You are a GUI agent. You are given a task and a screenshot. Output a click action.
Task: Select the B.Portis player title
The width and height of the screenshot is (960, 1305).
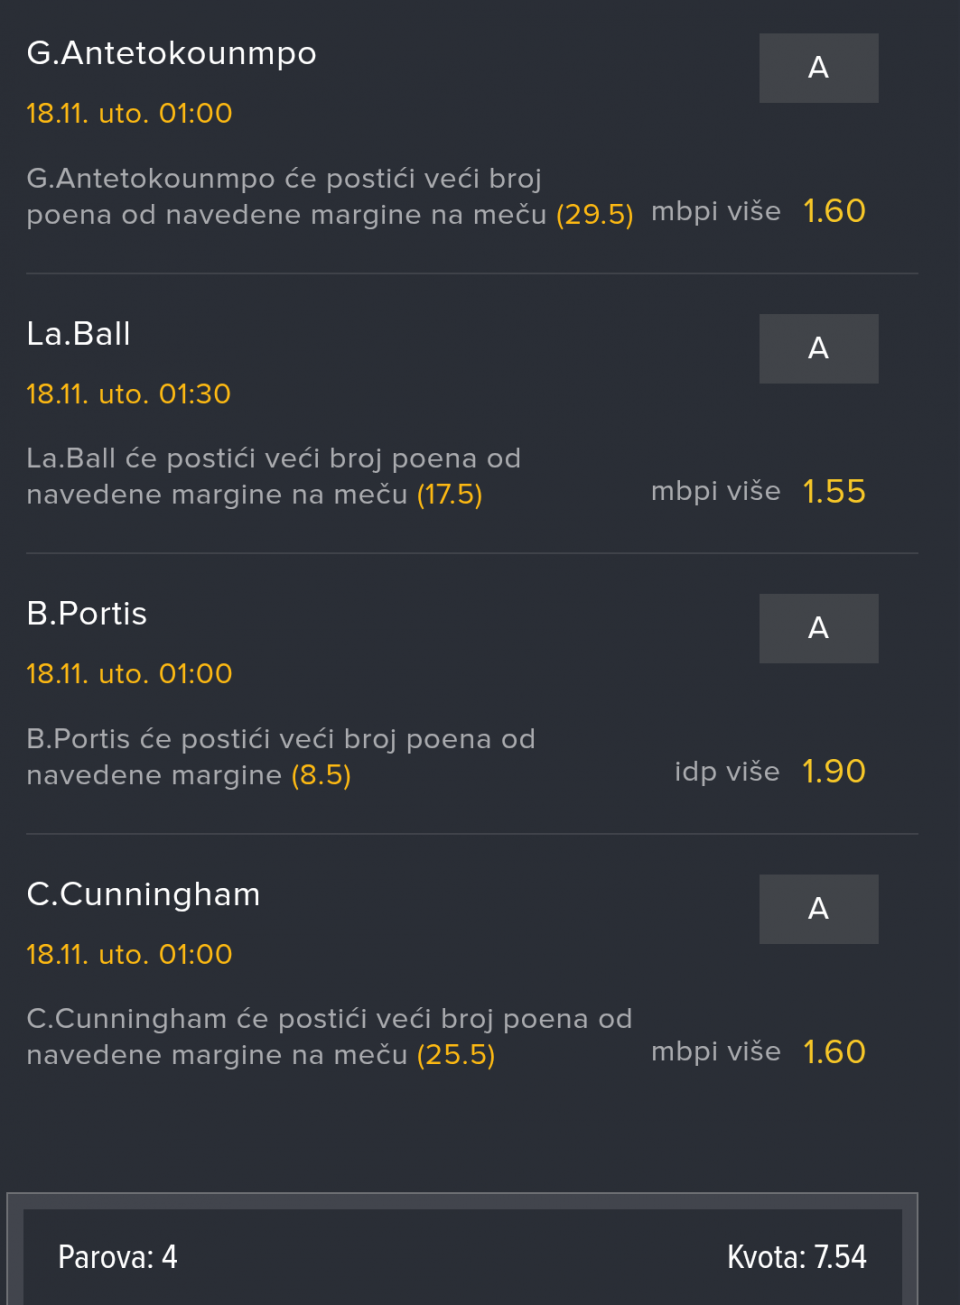(86, 614)
